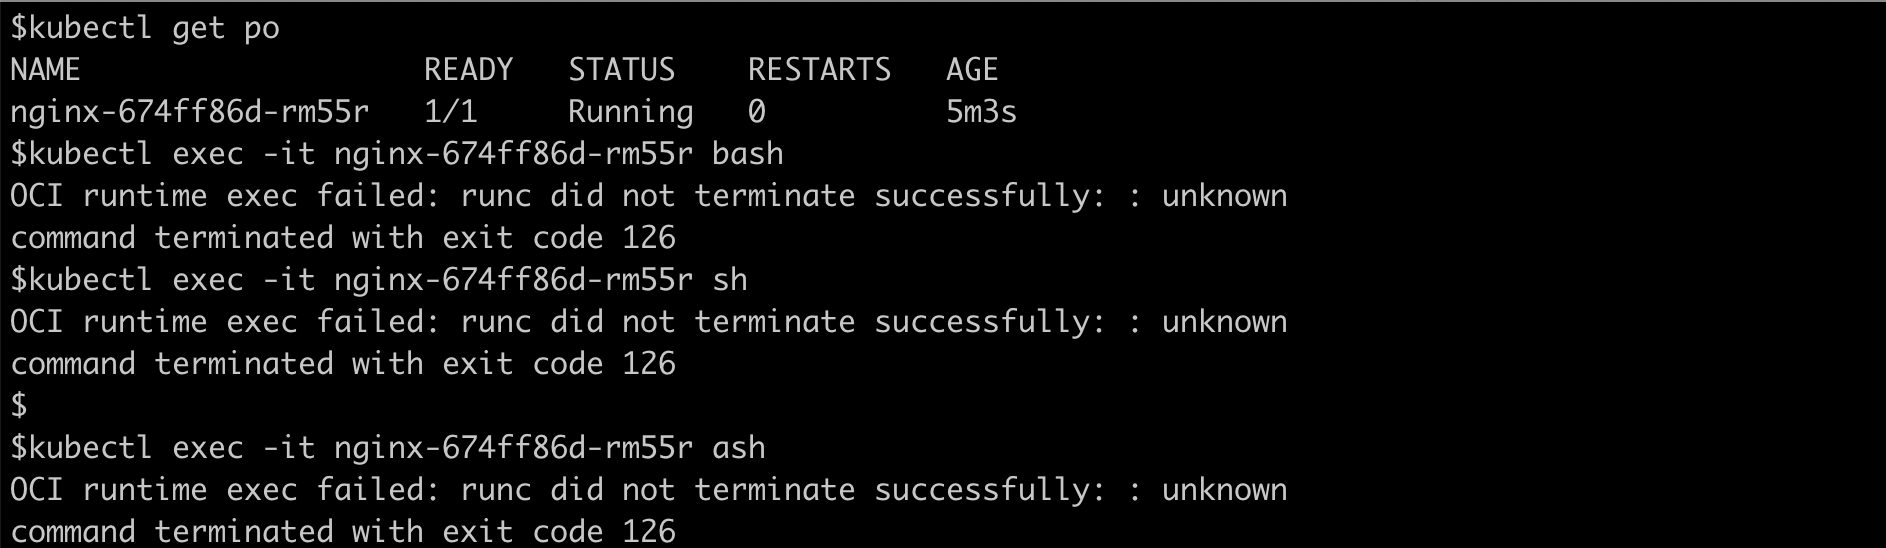Click the last 'command terminated with exit code' line
Viewport: 1886px width, 548px height.
coord(343,531)
